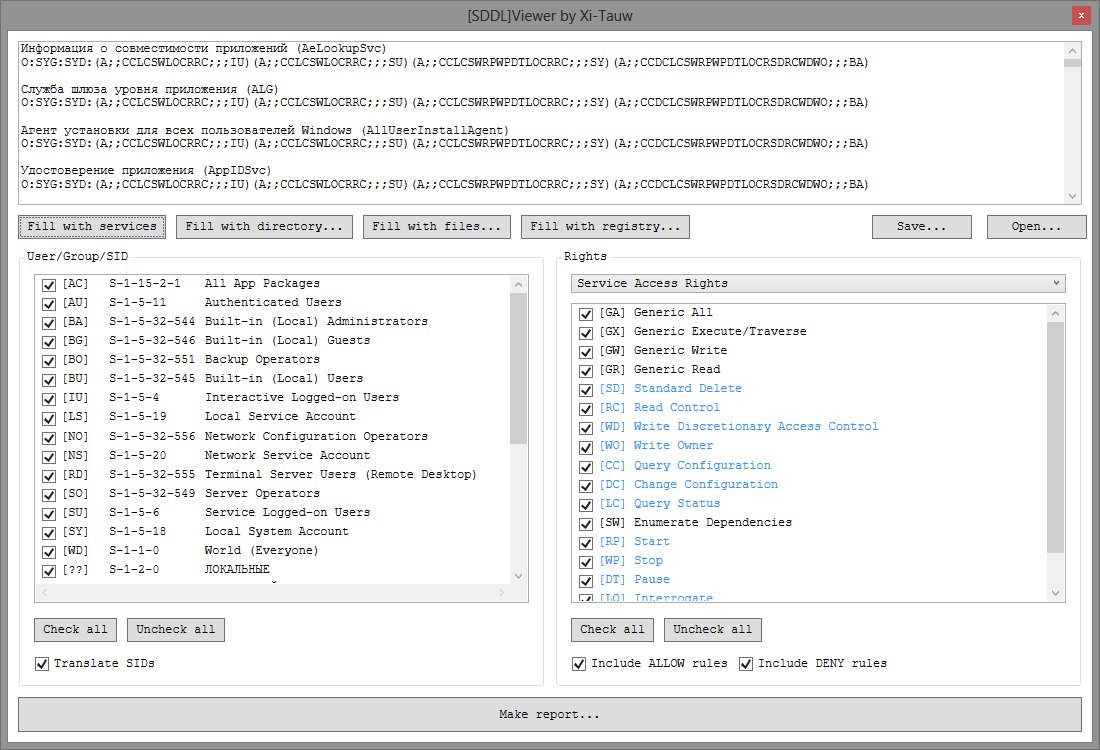
Task: Click Uncheck all under Rights list
Action: 713,629
